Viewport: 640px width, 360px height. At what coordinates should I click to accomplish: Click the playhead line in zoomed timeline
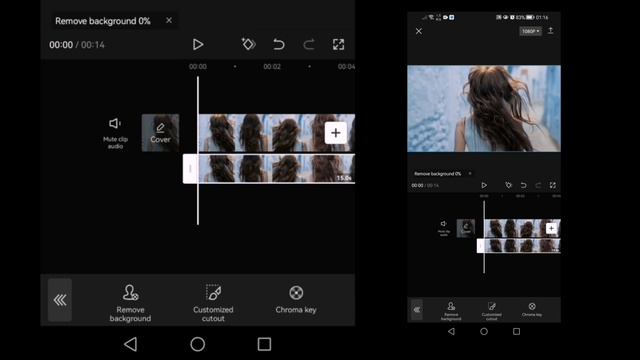[x=198, y=150]
